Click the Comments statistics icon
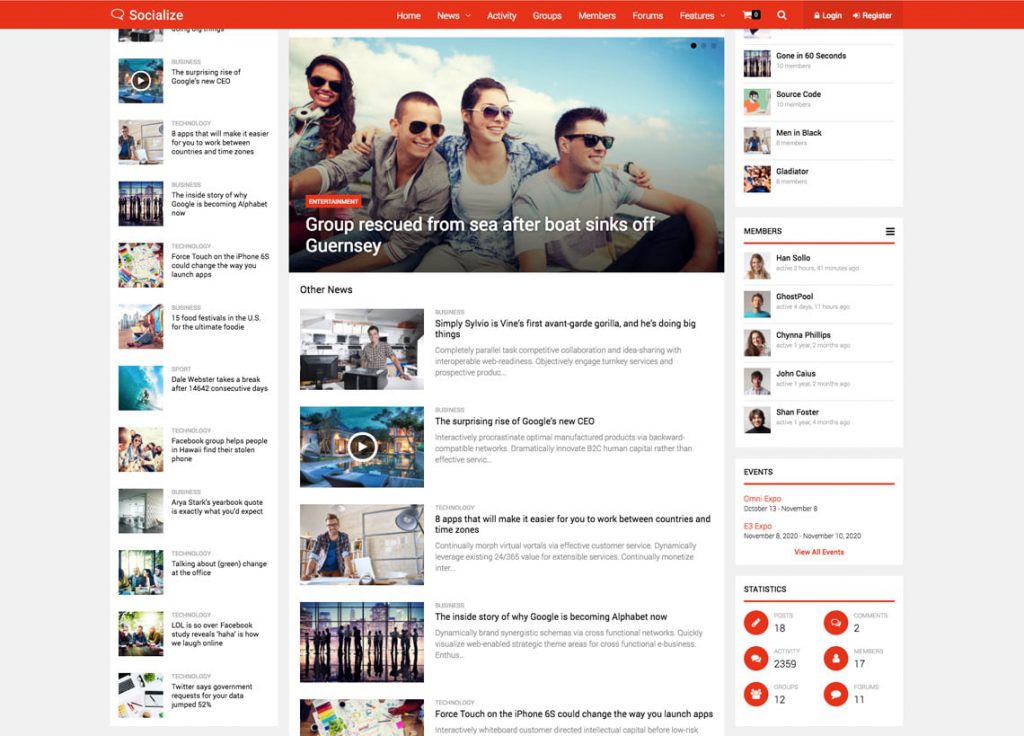Image resolution: width=1024 pixels, height=736 pixels. [x=835, y=622]
